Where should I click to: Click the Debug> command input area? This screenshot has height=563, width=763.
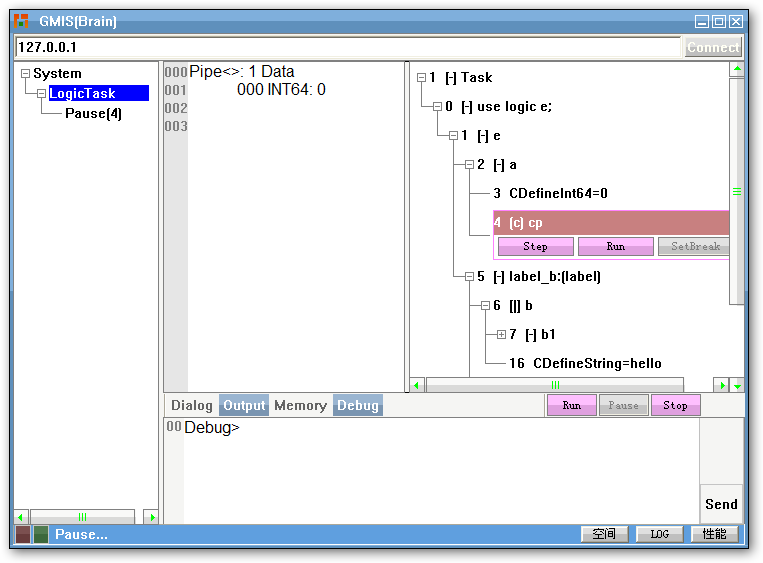point(432,471)
